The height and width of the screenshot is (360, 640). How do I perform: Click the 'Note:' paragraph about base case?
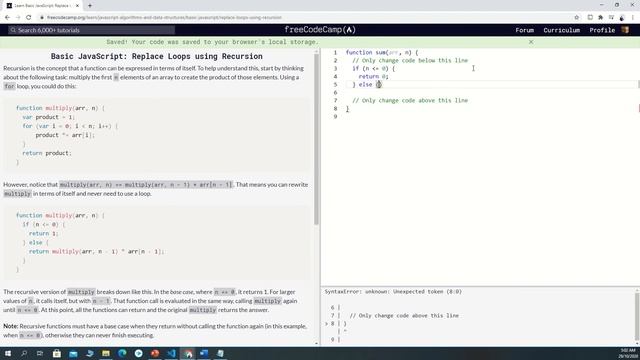click(156, 331)
